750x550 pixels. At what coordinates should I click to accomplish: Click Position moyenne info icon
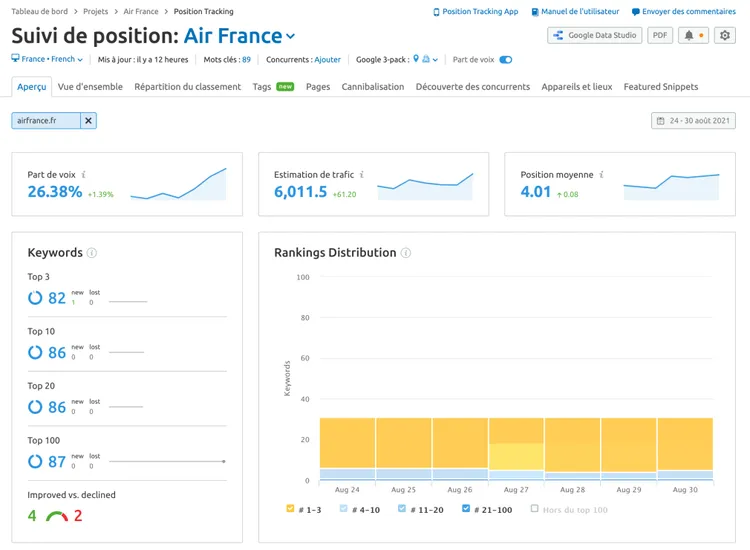[x=601, y=175]
